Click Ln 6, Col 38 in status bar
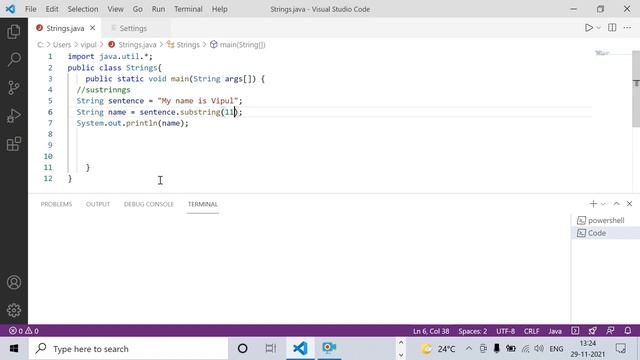 431,331
